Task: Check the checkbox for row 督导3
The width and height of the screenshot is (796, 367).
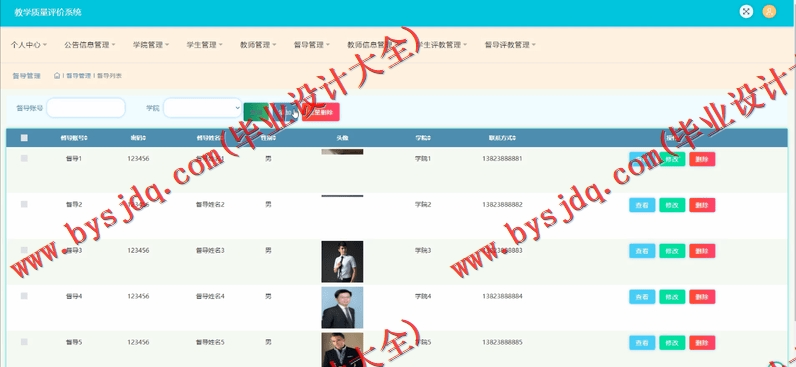Action: 24,250
